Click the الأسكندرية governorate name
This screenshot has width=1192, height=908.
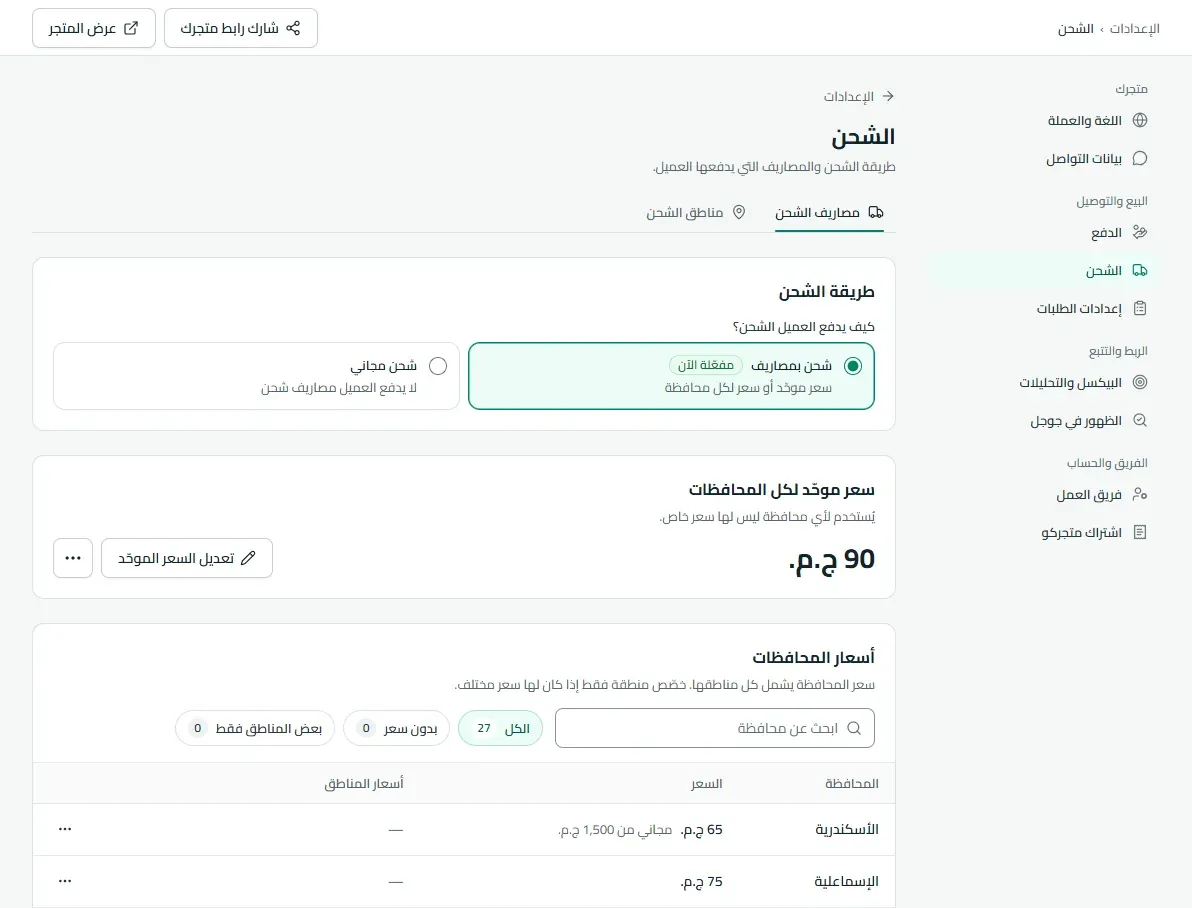pyautogui.click(x=847, y=830)
